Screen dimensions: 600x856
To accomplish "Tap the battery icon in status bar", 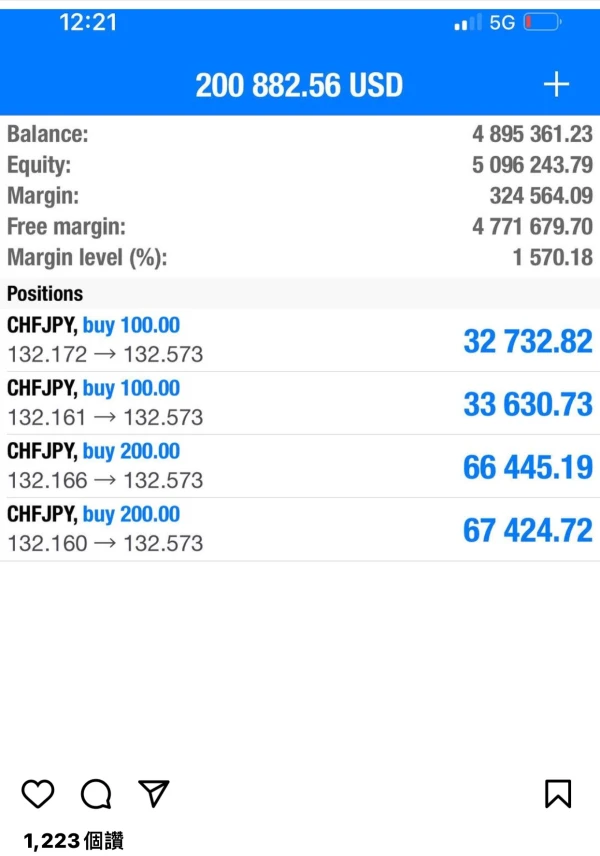I will pos(541,22).
